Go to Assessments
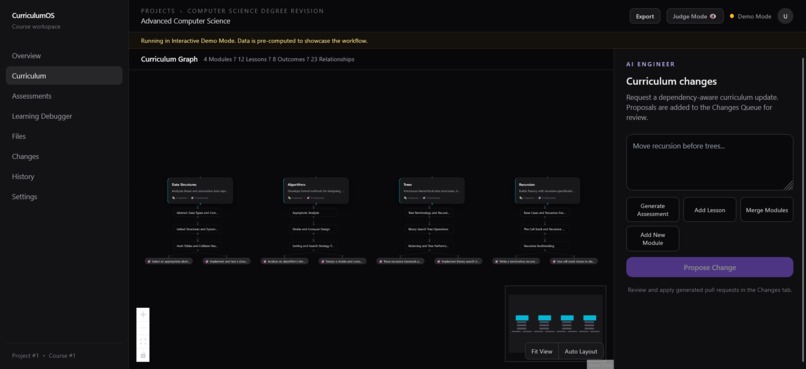 click(64, 96)
